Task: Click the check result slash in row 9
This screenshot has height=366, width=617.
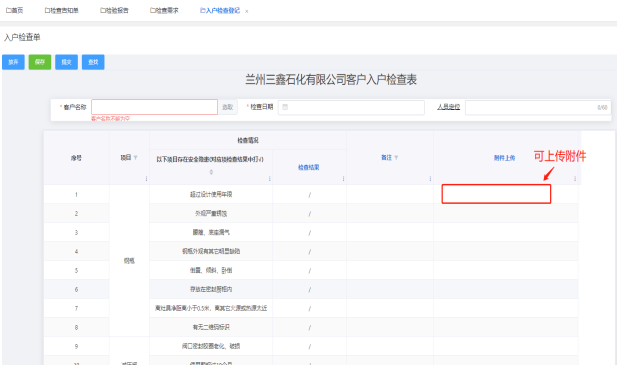Action: tap(310, 346)
